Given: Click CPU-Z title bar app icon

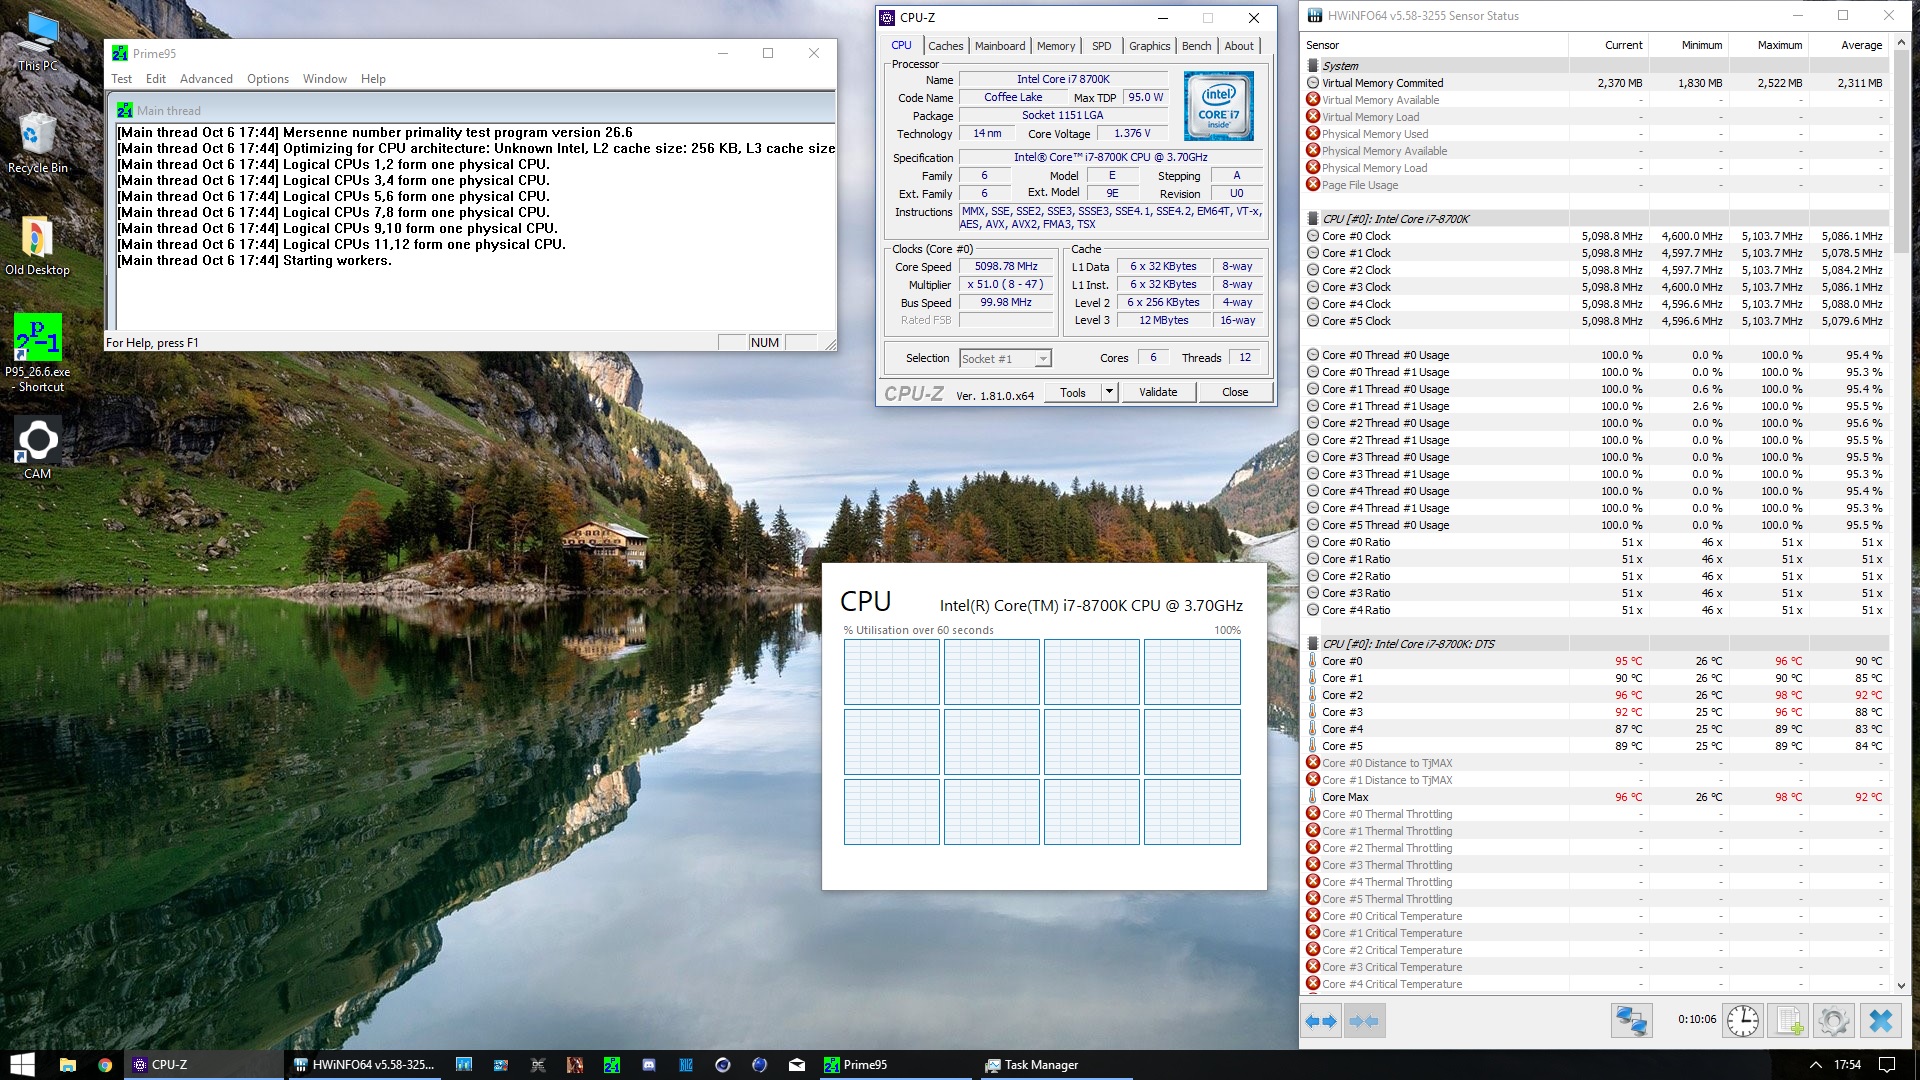Looking at the screenshot, I should (x=887, y=18).
